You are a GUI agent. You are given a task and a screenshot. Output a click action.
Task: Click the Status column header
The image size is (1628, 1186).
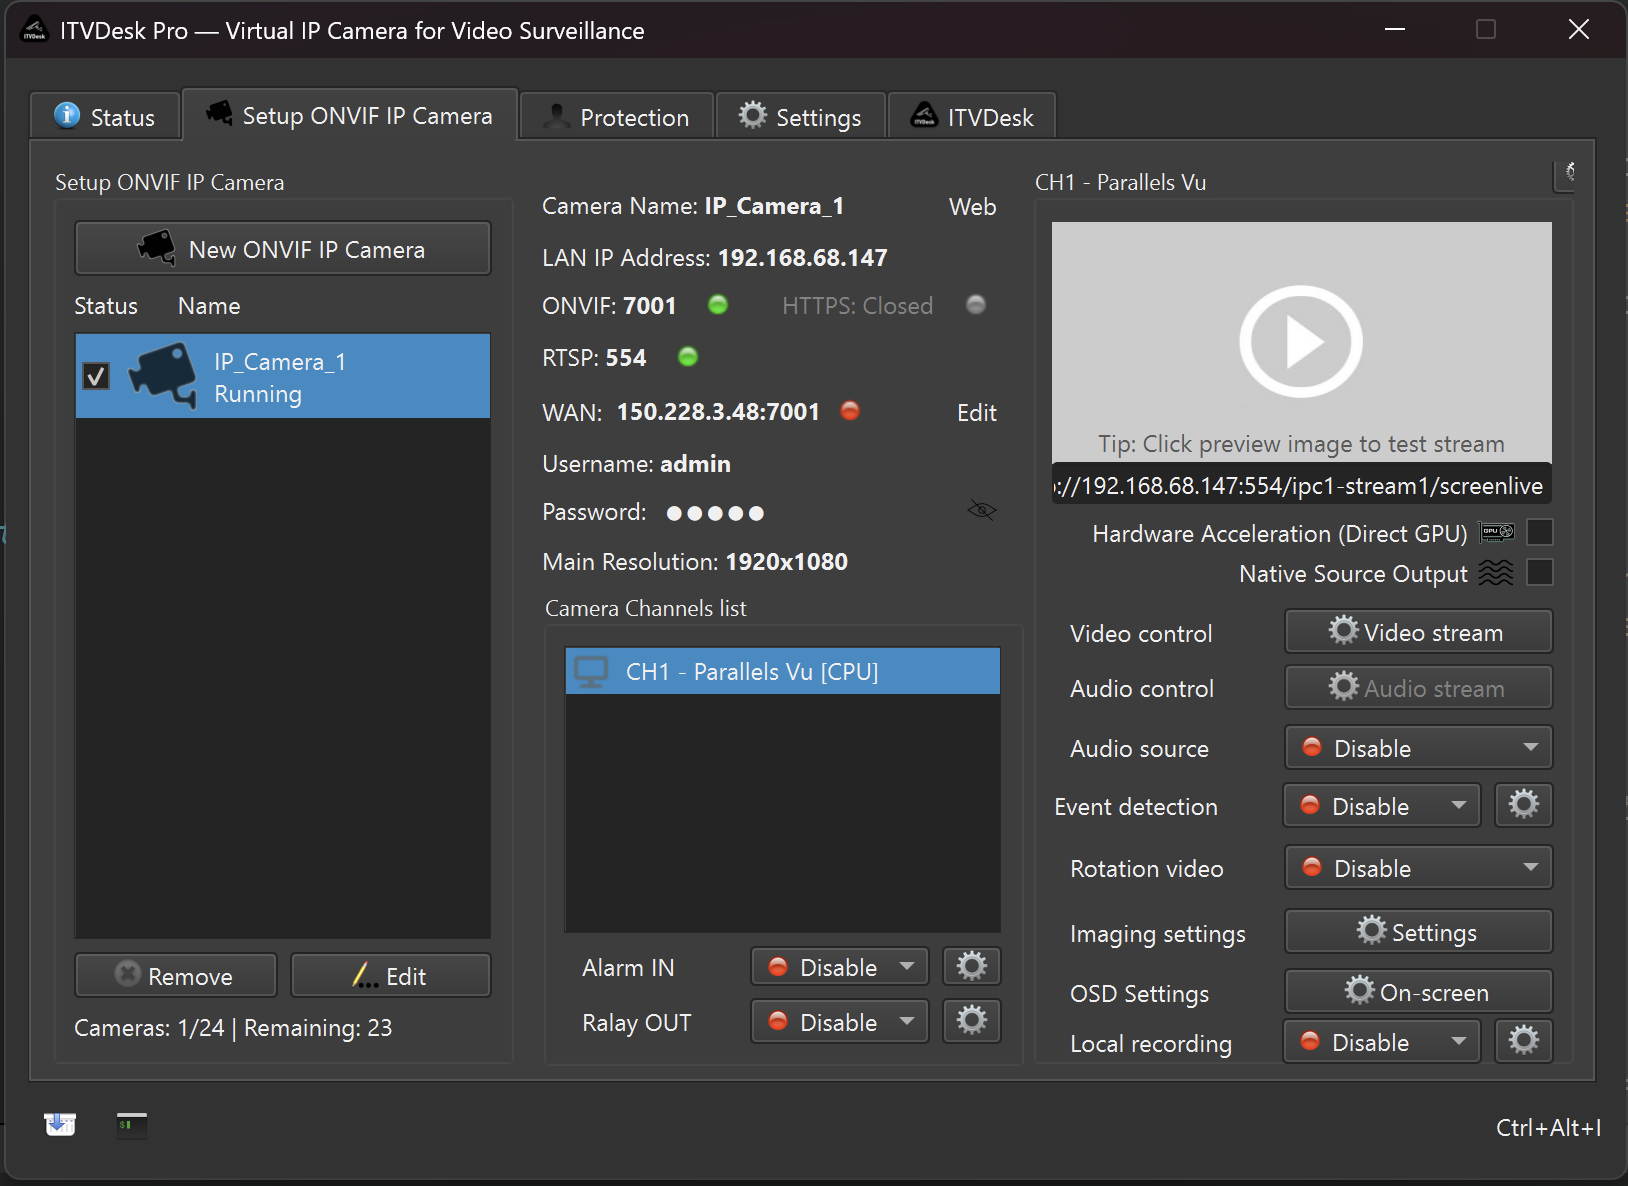pyautogui.click(x=106, y=306)
